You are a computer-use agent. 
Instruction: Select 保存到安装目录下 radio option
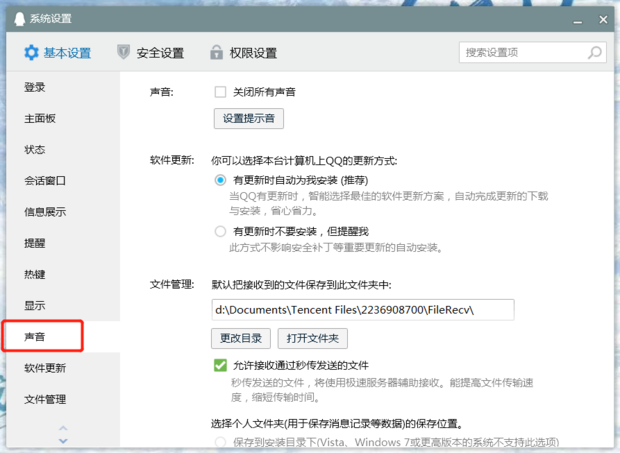[x=220, y=442]
